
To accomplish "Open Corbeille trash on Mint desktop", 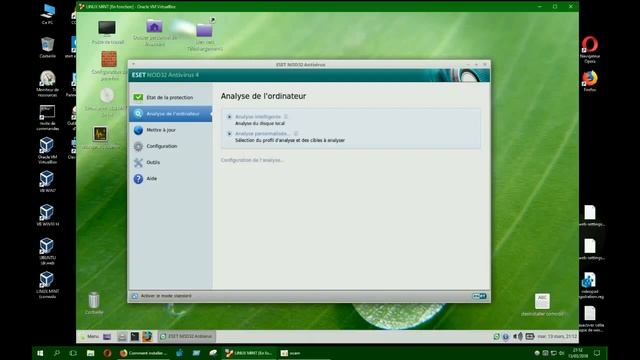I will pyautogui.click(x=94, y=303).
